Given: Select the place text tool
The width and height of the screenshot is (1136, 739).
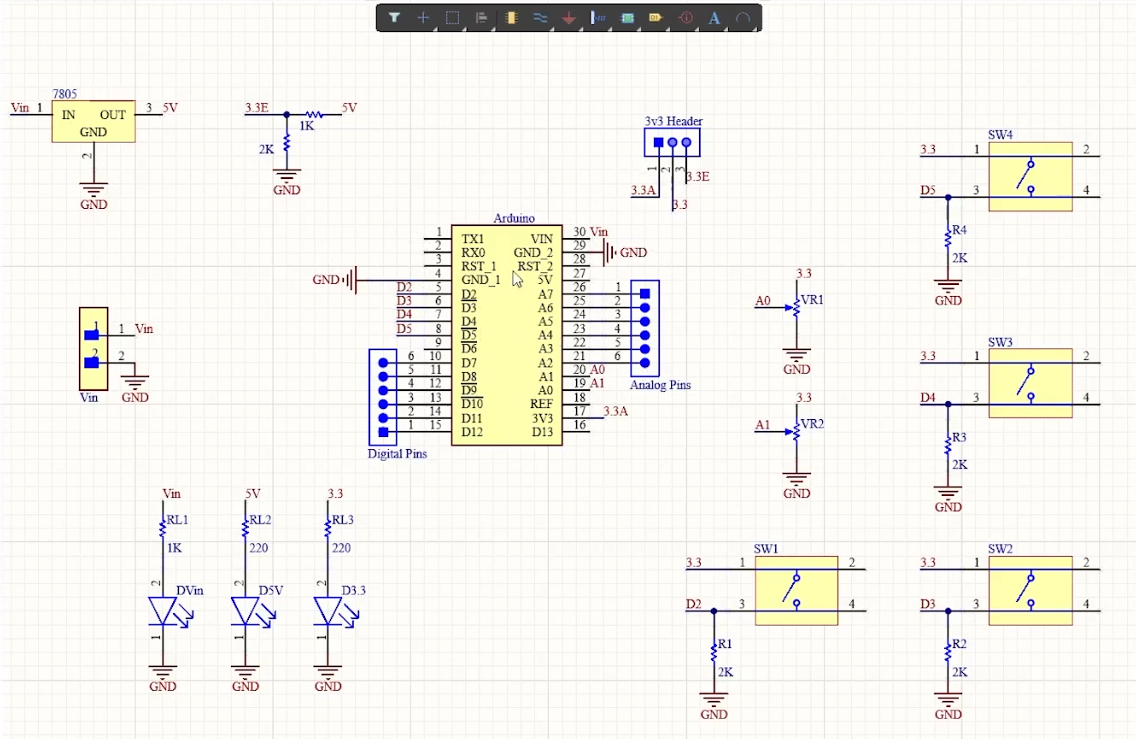Looking at the screenshot, I should click(712, 17).
